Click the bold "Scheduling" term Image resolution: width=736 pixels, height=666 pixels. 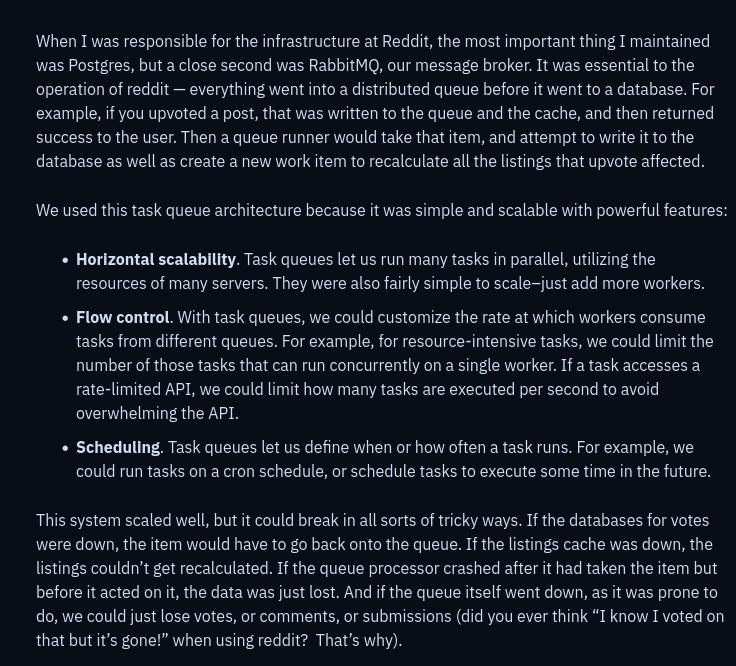118,448
